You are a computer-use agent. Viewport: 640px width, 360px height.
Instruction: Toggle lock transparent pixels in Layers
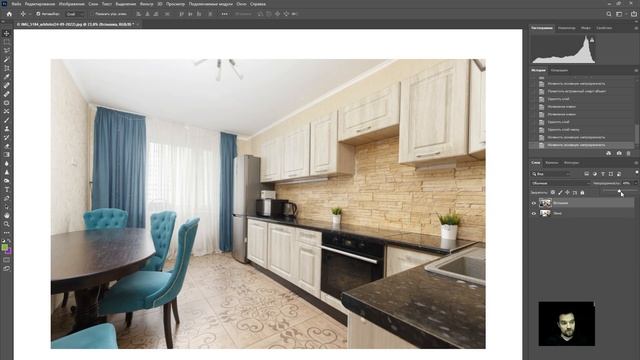[553, 192]
